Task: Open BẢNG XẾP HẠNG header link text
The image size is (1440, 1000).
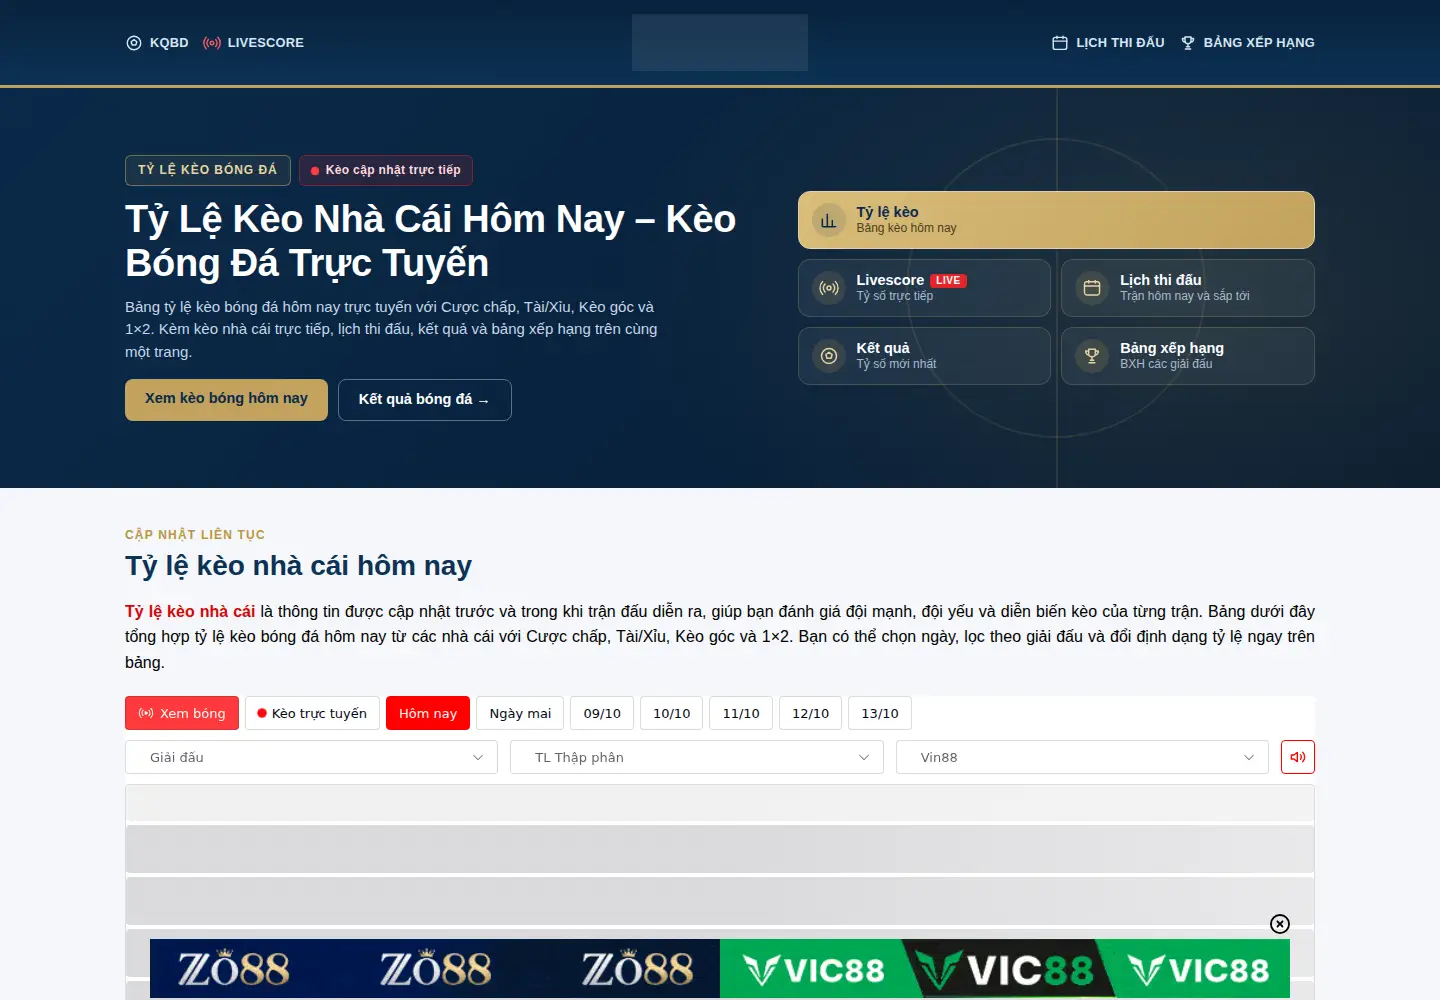Action: [x=1259, y=43]
